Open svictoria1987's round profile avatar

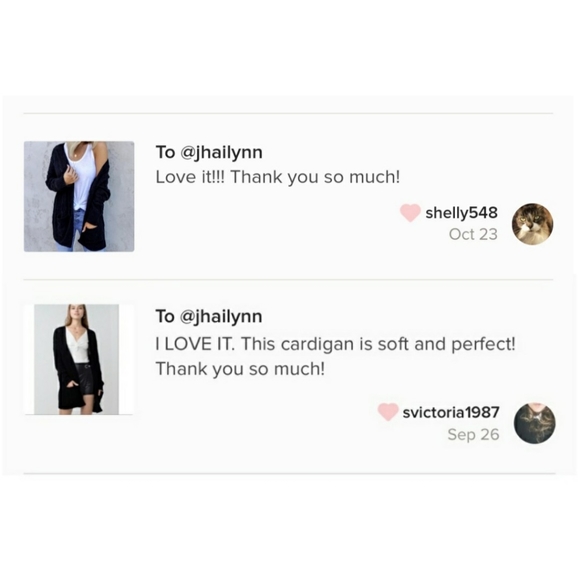pos(535,423)
